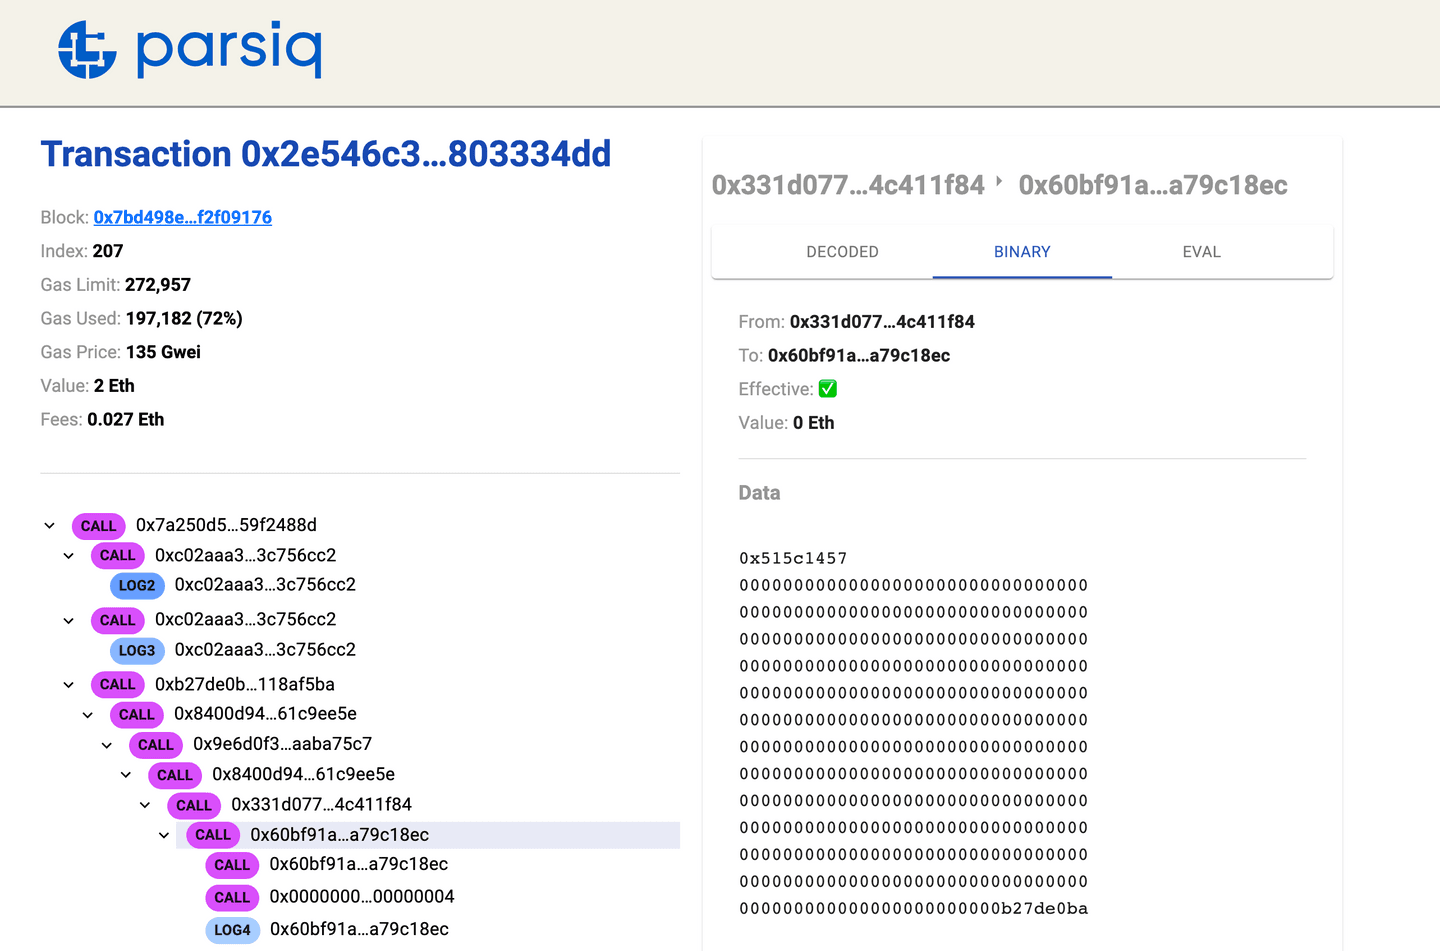This screenshot has height=951, width=1440.
Task: Click the Gas Price value 135 Gwei
Action: tap(163, 352)
